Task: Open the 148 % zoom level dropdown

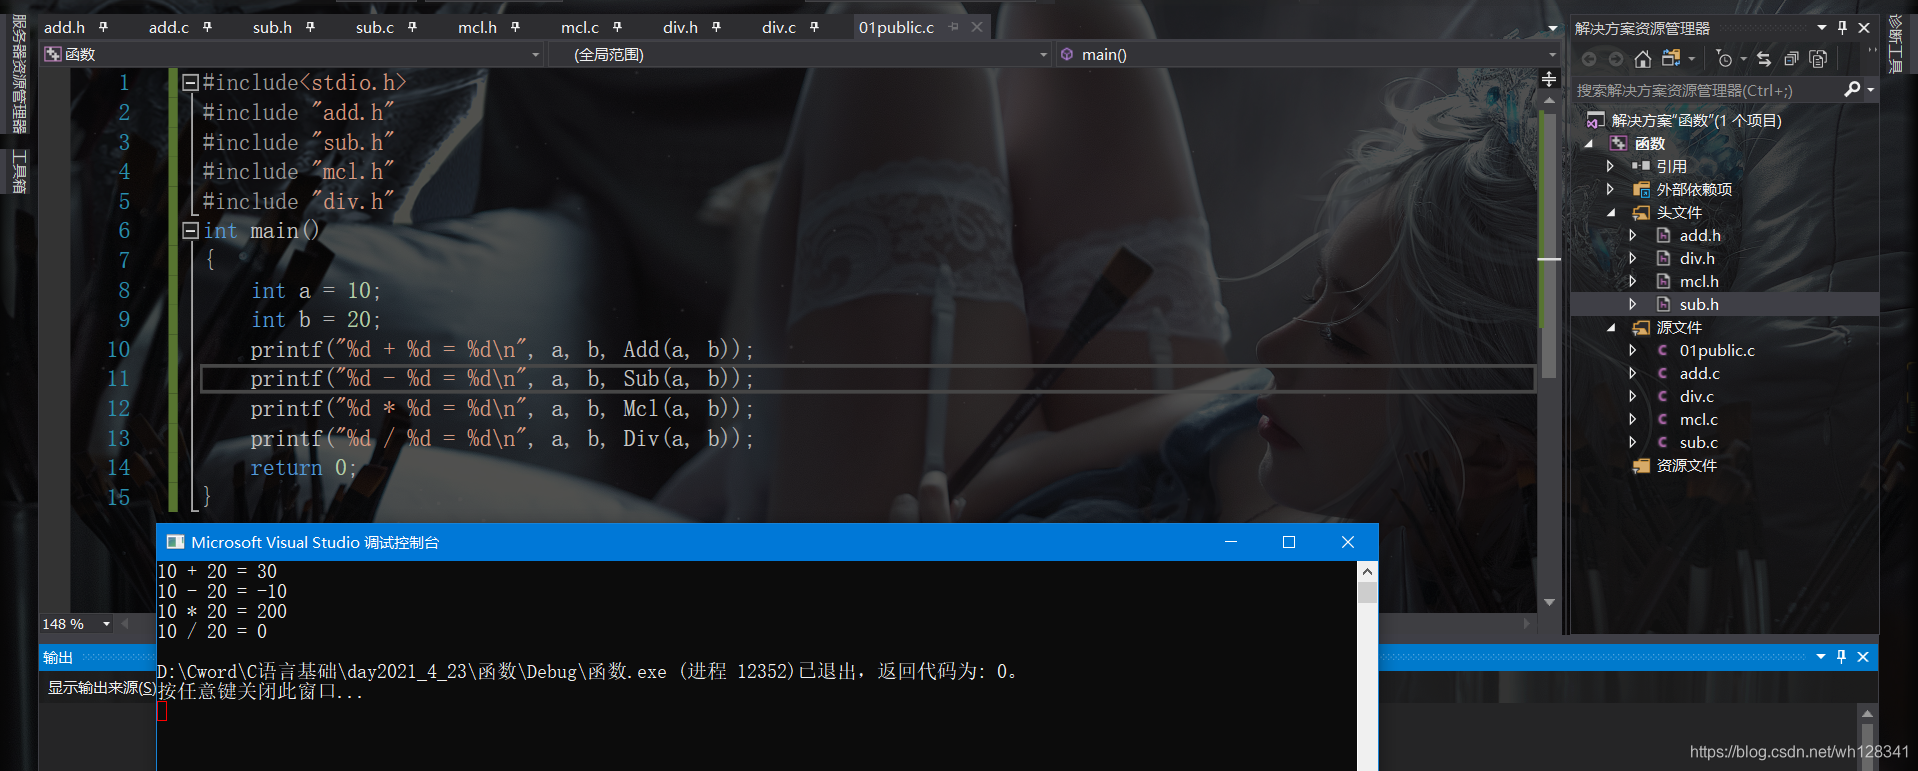Action: coord(106,624)
